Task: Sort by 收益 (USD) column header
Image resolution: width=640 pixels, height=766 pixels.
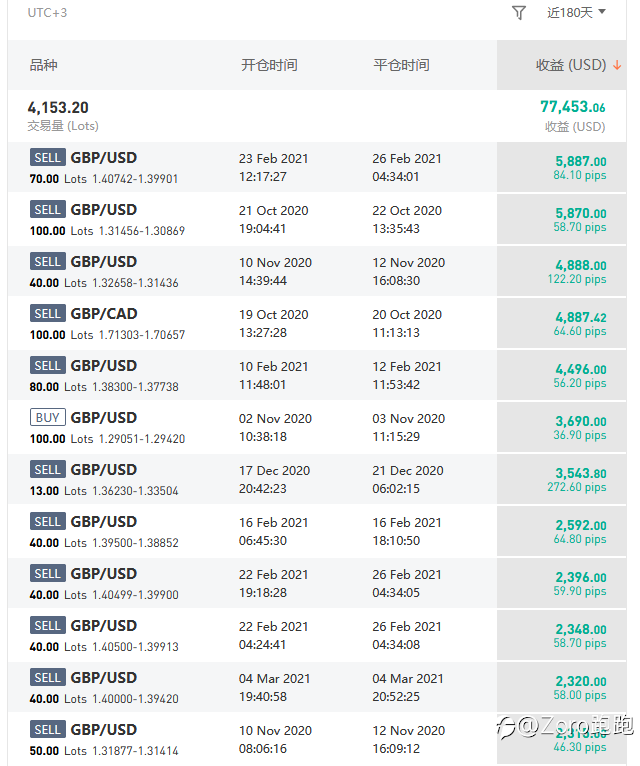Action: 571,65
